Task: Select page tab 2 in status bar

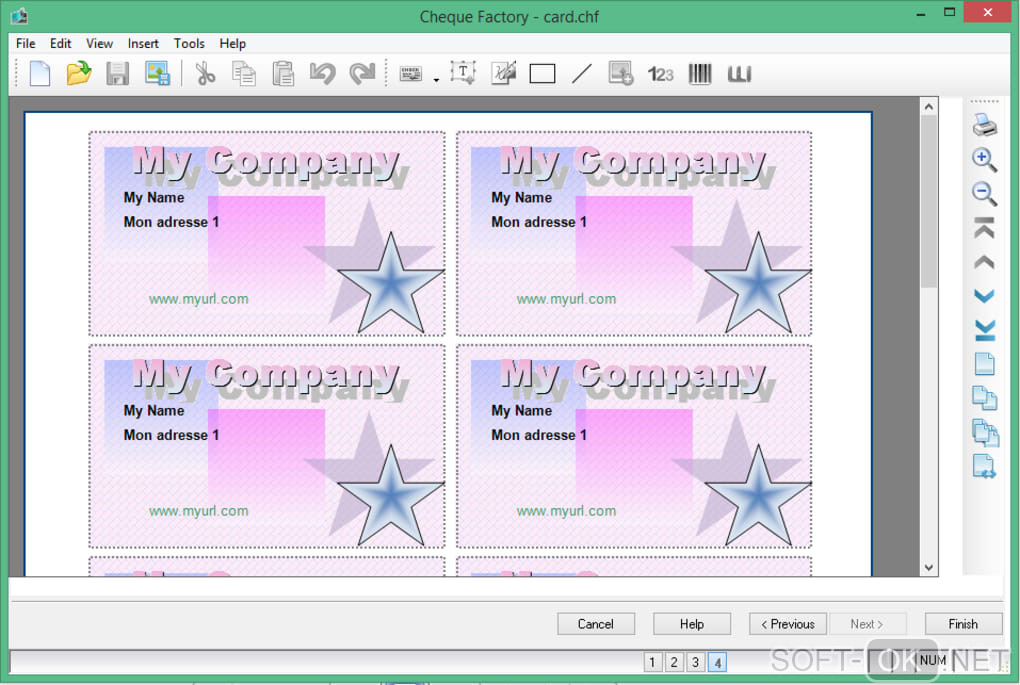Action: (x=674, y=662)
